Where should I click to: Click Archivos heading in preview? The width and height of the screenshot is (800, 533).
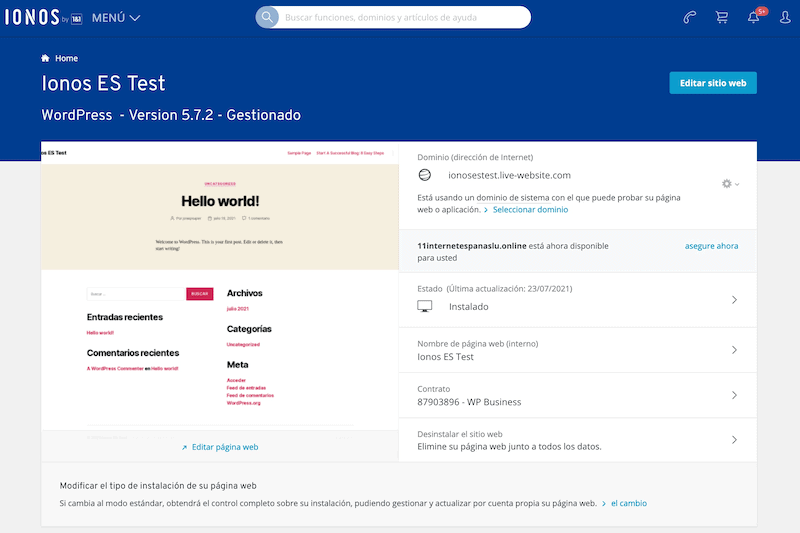click(244, 293)
